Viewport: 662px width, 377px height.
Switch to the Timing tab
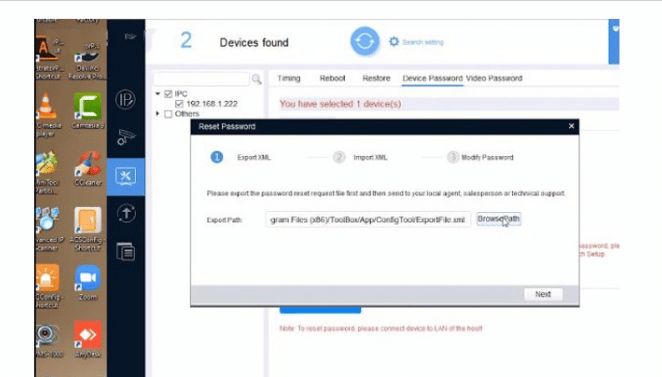click(x=289, y=78)
